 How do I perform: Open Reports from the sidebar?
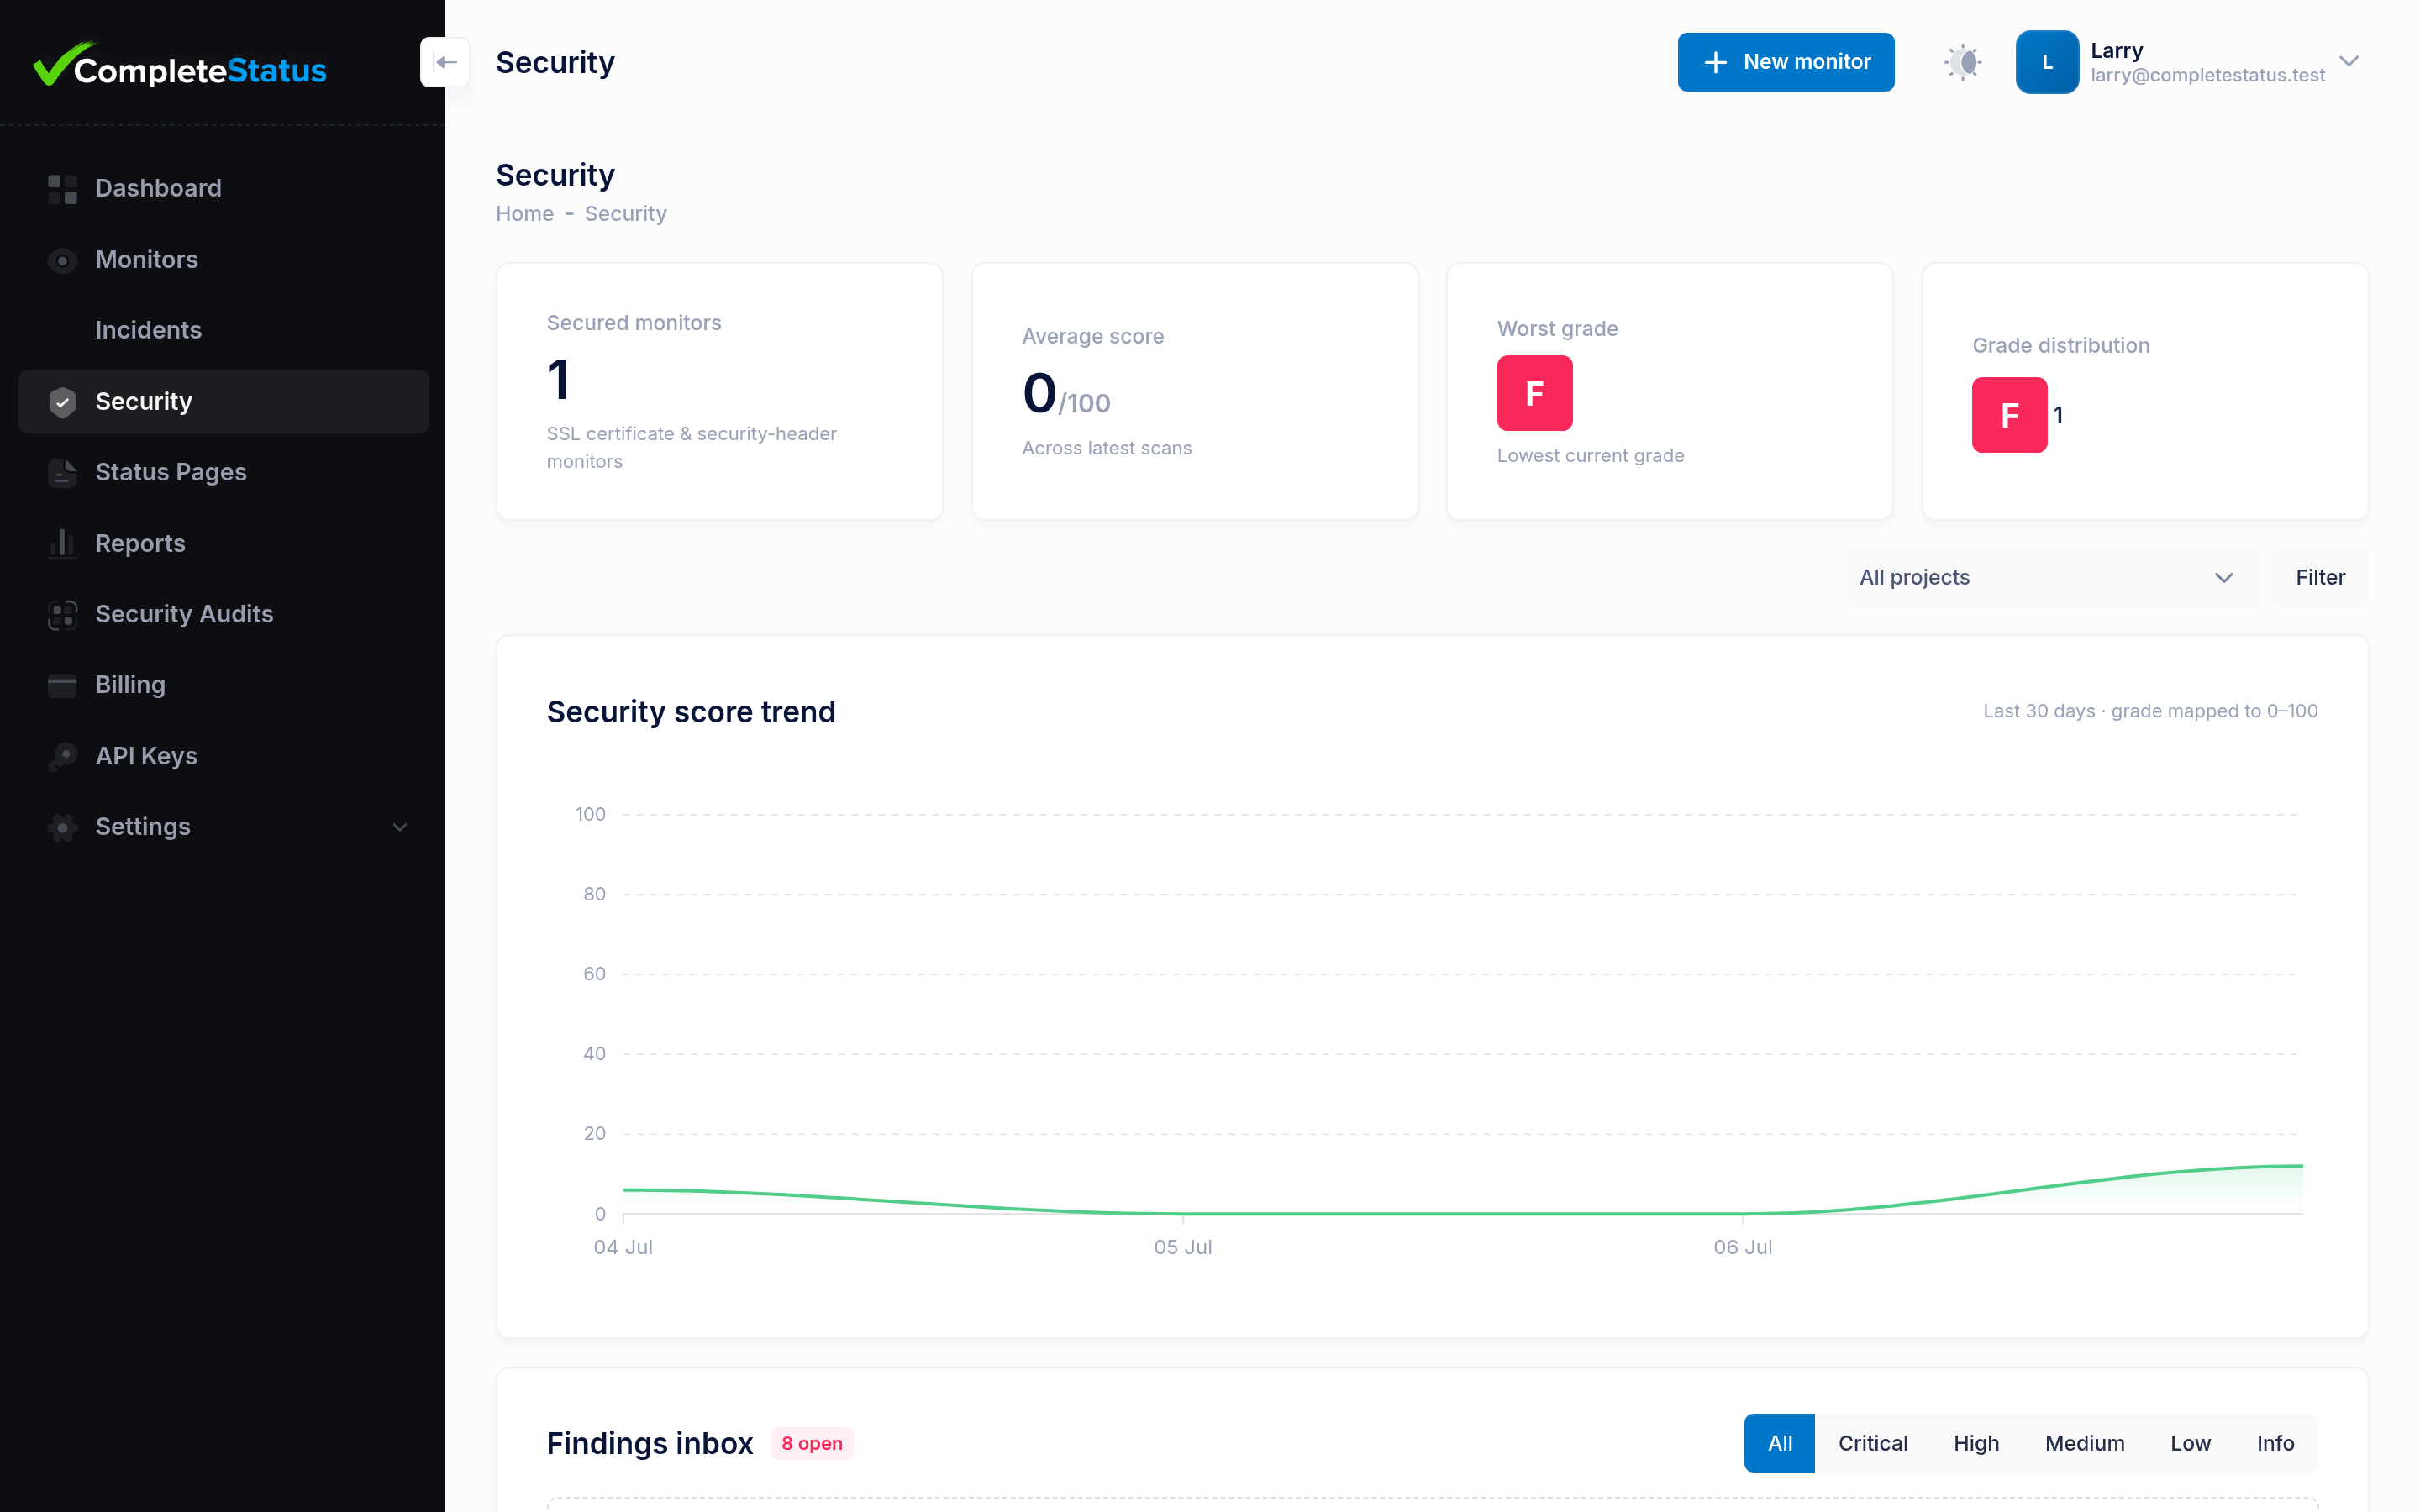[223, 543]
